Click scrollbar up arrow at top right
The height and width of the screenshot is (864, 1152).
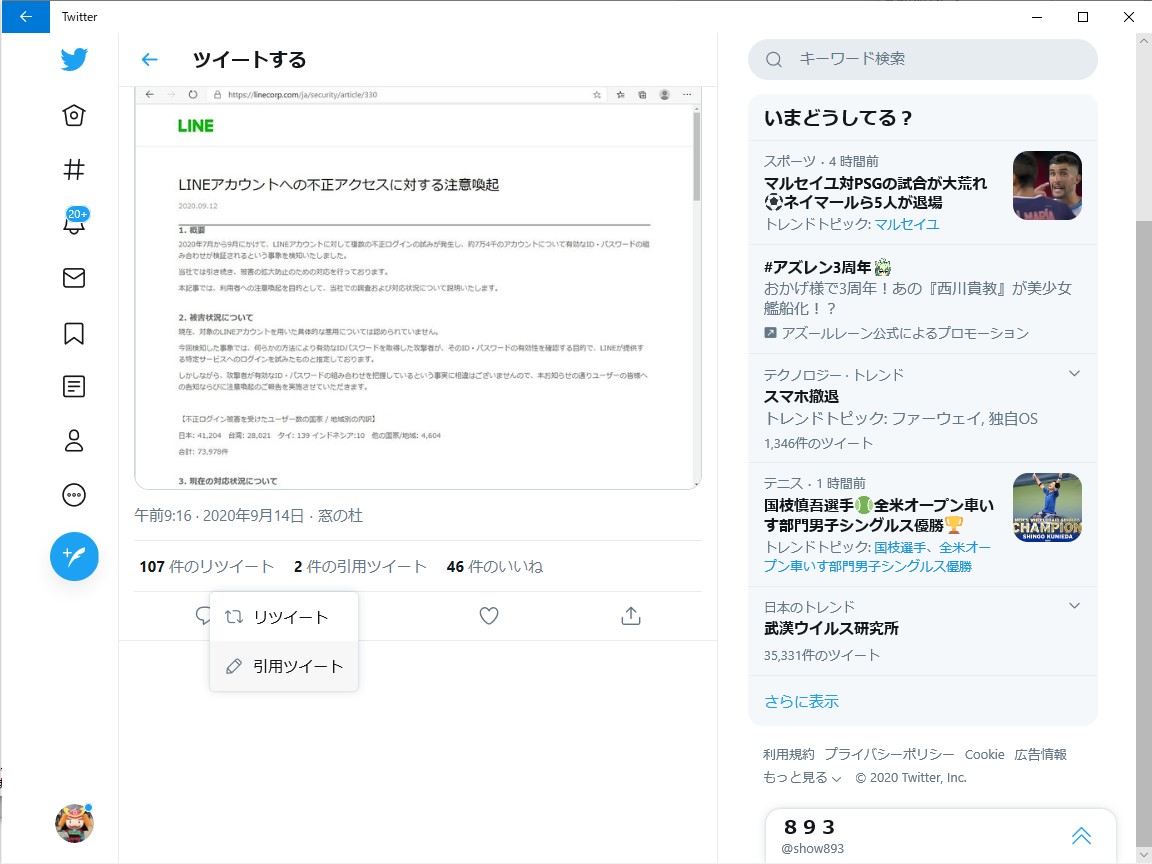[x=1144, y=41]
